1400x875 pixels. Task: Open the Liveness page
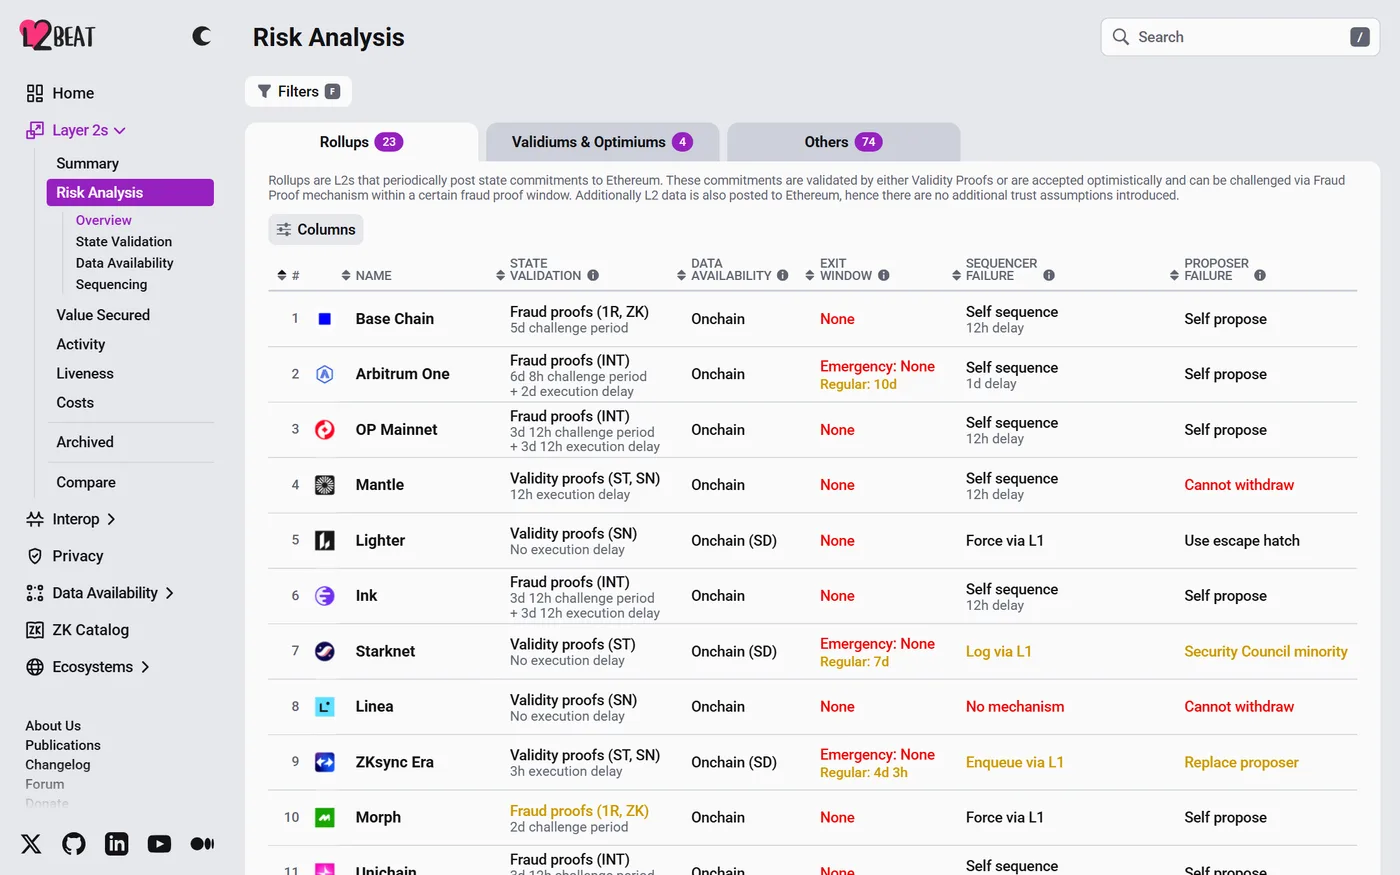point(85,373)
